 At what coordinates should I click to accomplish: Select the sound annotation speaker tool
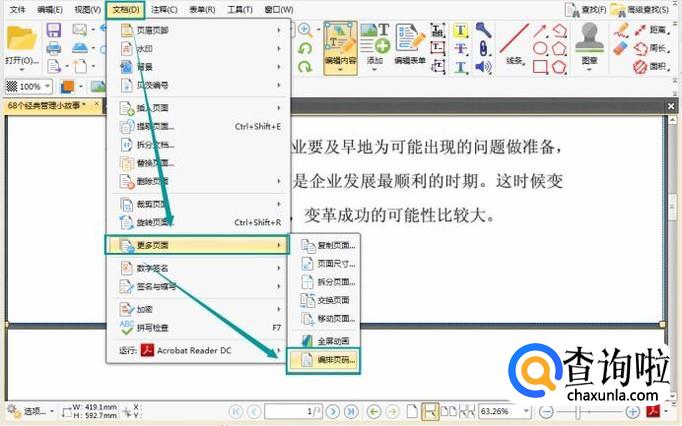483,67
